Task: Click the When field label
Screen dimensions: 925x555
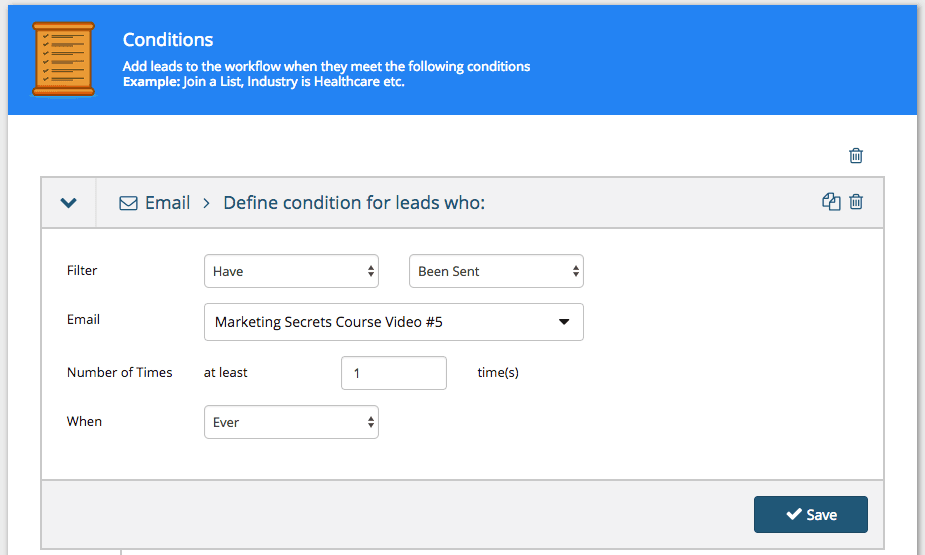Action: point(84,421)
